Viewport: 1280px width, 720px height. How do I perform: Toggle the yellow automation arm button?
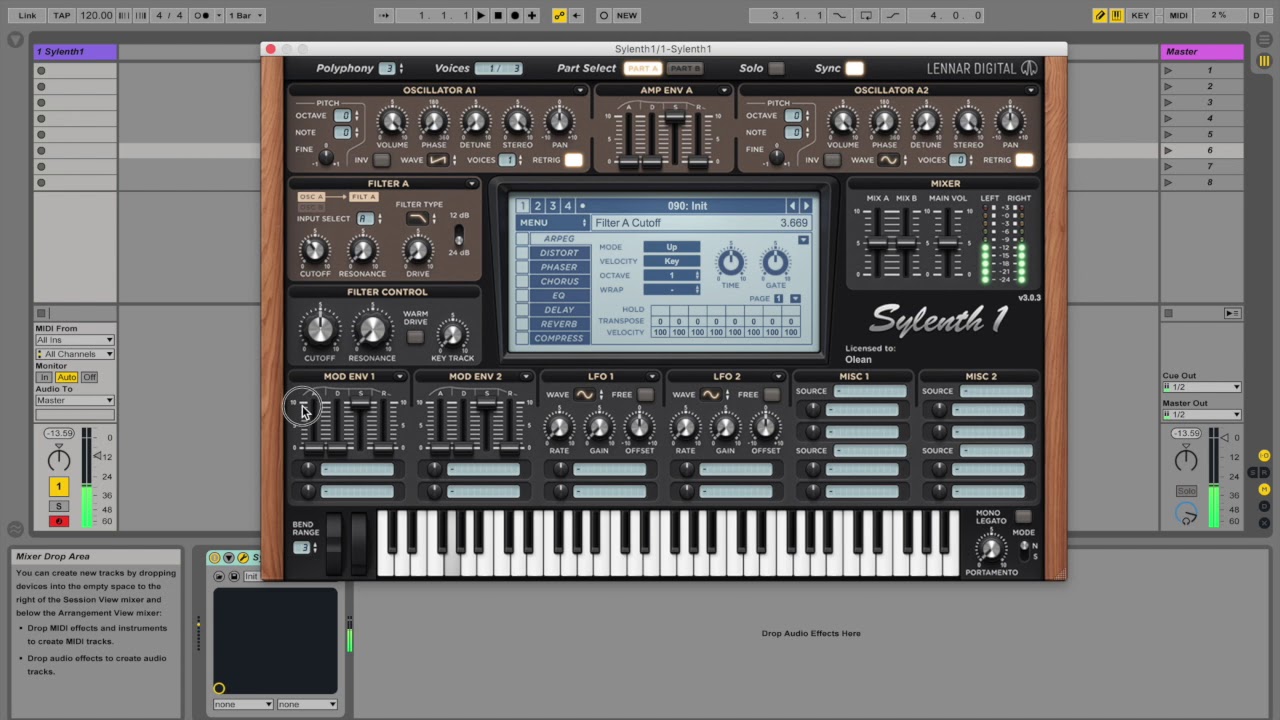[559, 15]
